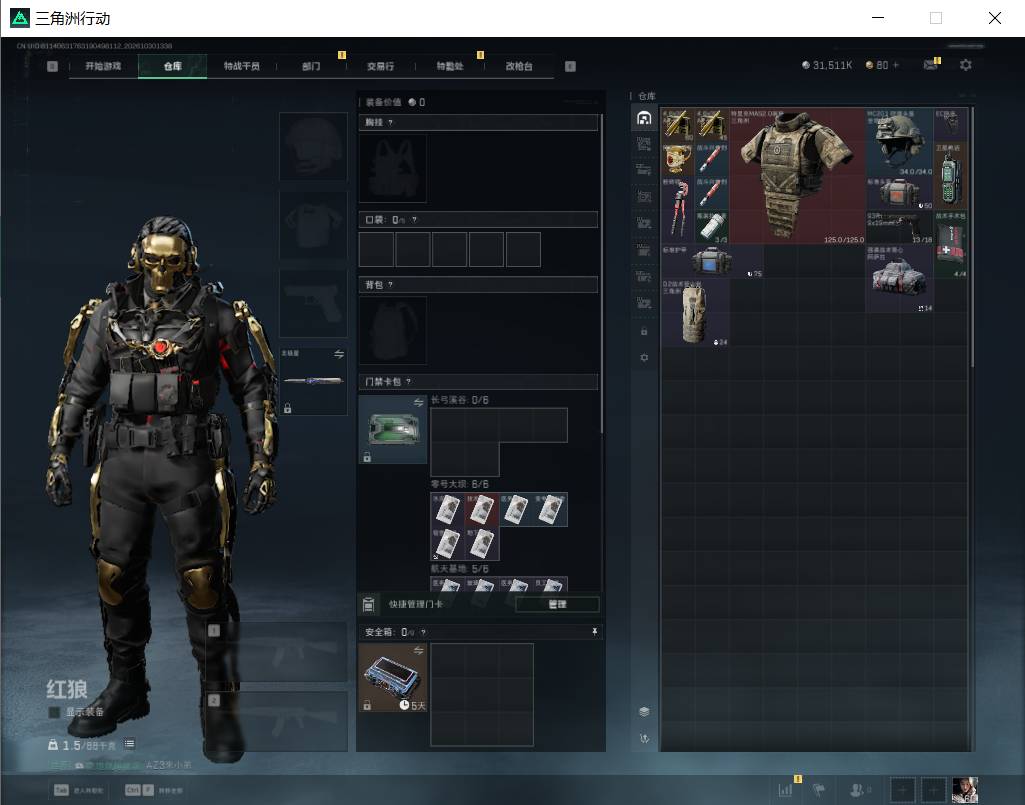
Task: Click the help marker next to 门禁卡包
Action: (x=409, y=381)
